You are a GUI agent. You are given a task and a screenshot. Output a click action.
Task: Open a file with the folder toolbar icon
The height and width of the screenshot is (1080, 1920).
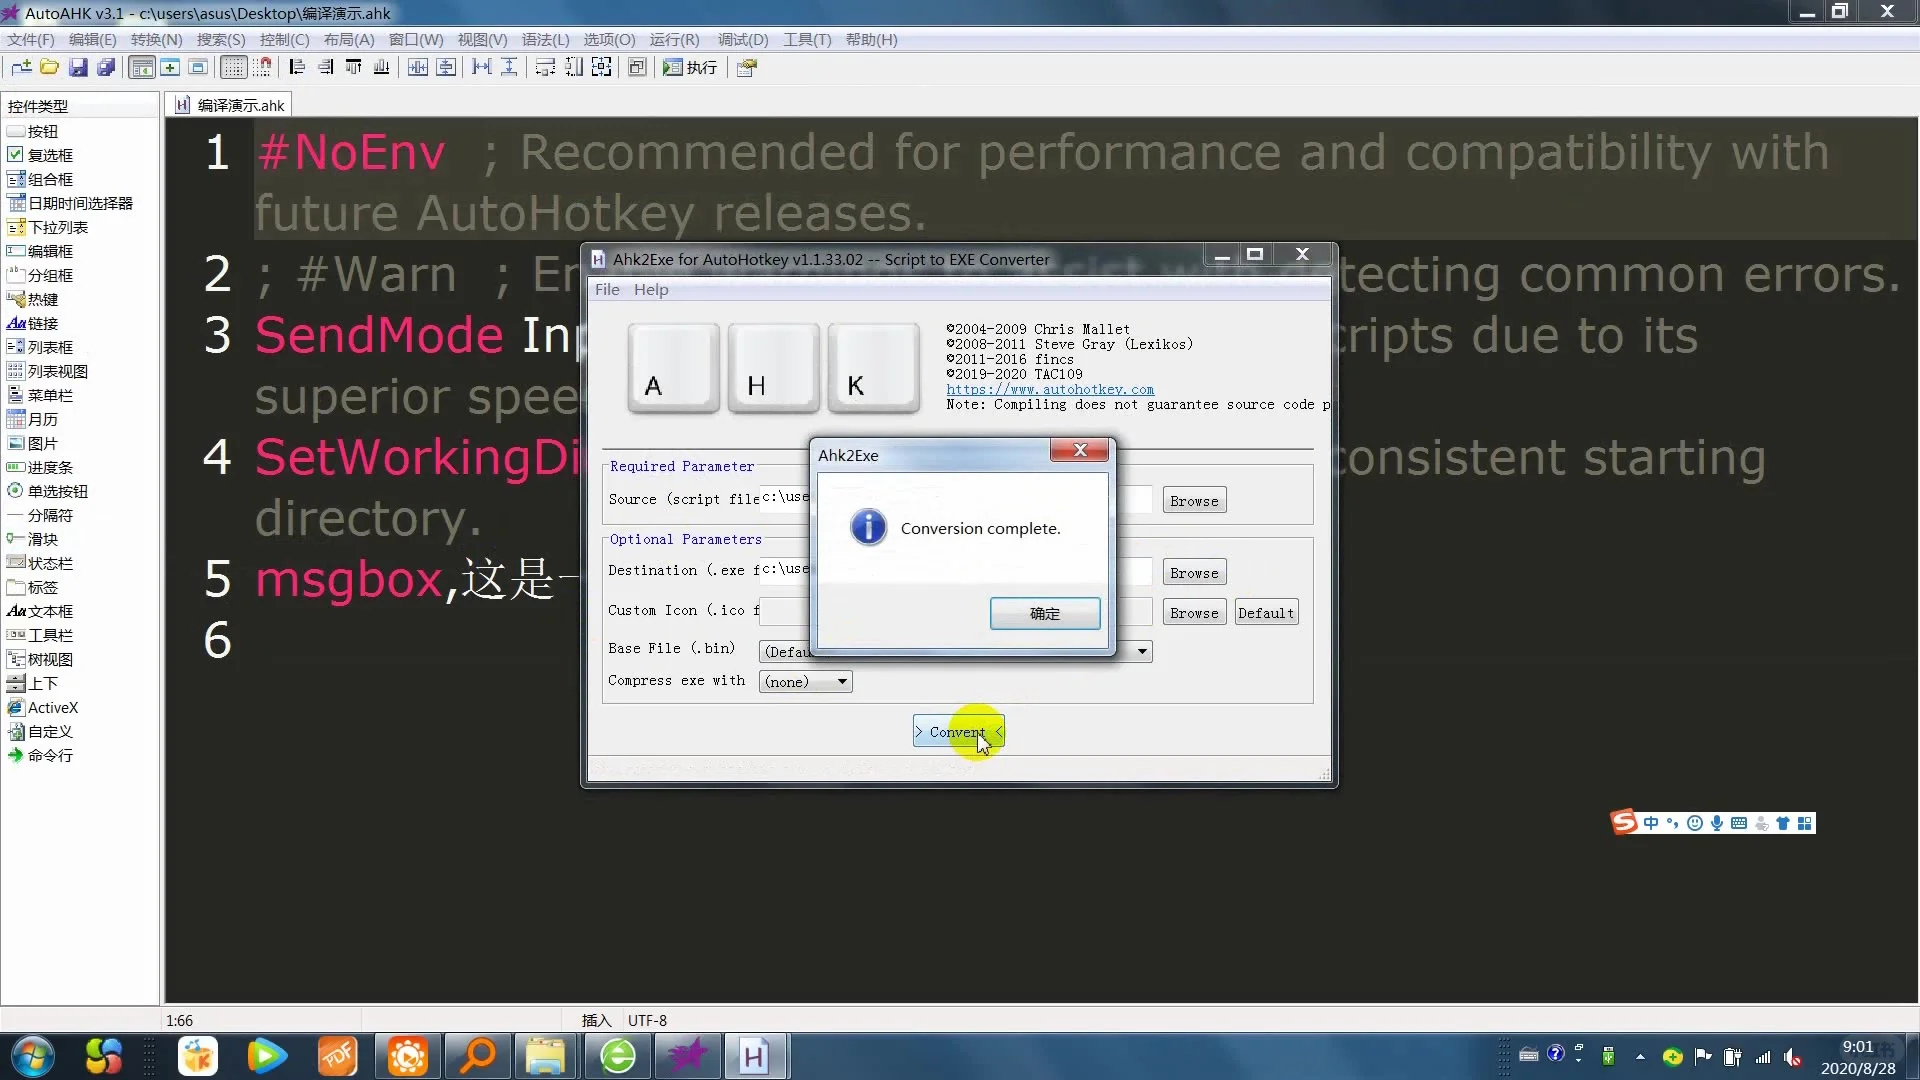click(x=50, y=67)
